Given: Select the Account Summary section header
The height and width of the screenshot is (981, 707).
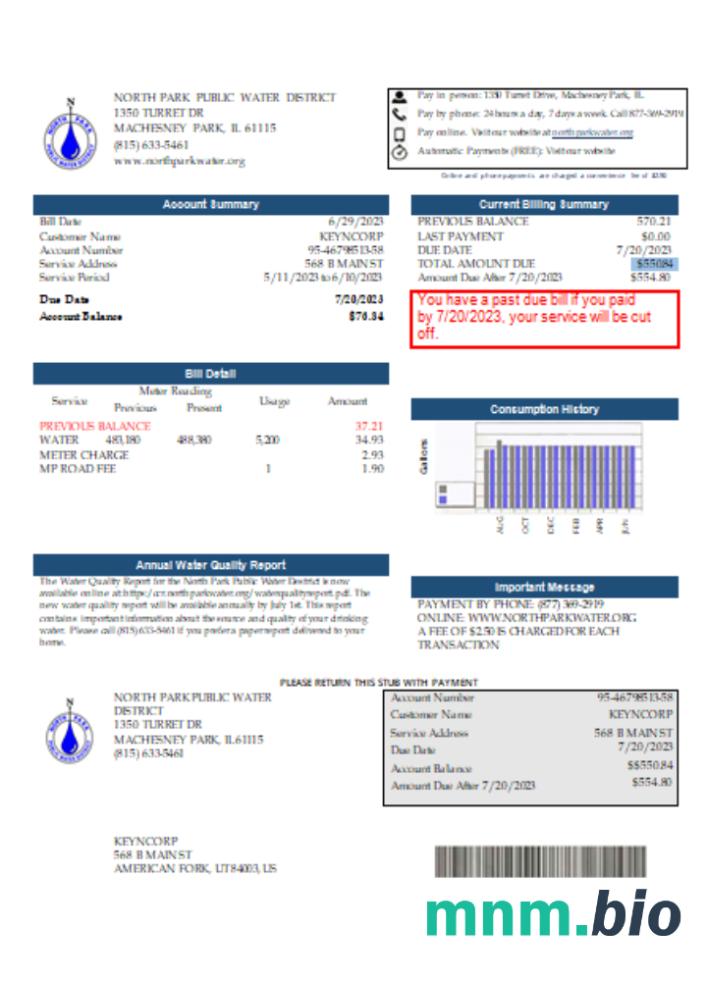Looking at the screenshot, I should click(210, 204).
